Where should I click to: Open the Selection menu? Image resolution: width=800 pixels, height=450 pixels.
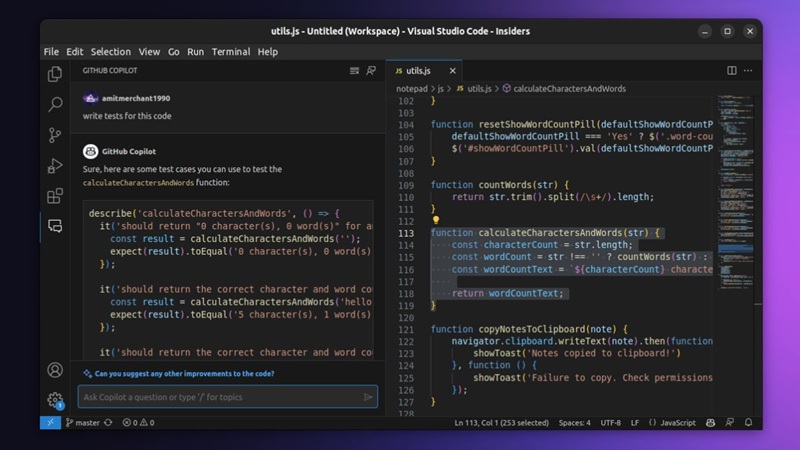pyautogui.click(x=111, y=52)
